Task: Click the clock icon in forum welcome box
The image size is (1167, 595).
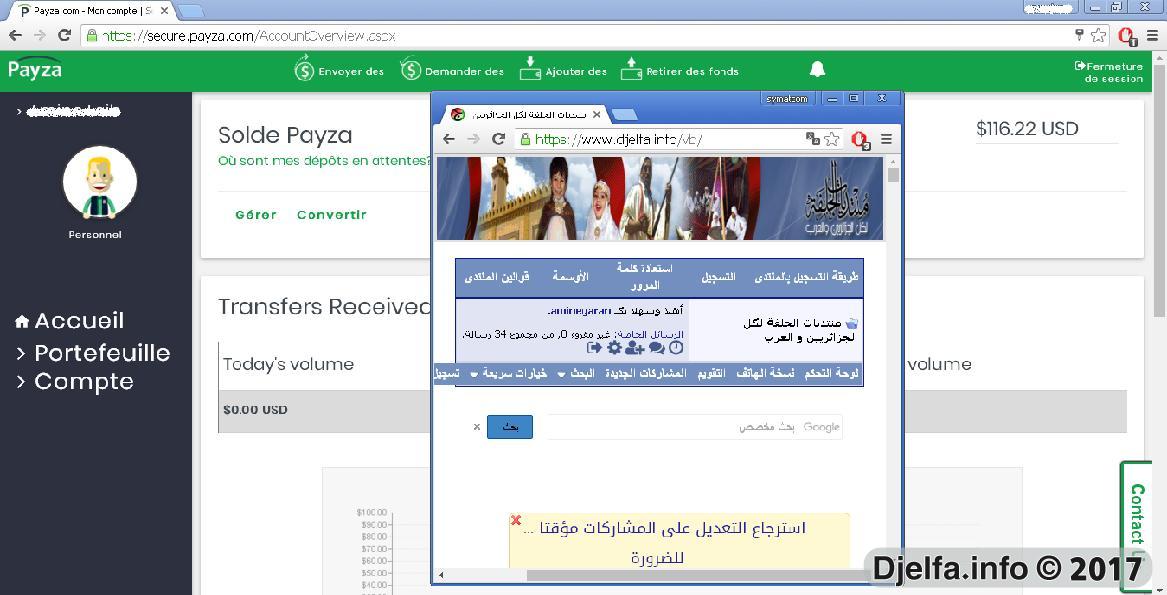Action: point(676,348)
